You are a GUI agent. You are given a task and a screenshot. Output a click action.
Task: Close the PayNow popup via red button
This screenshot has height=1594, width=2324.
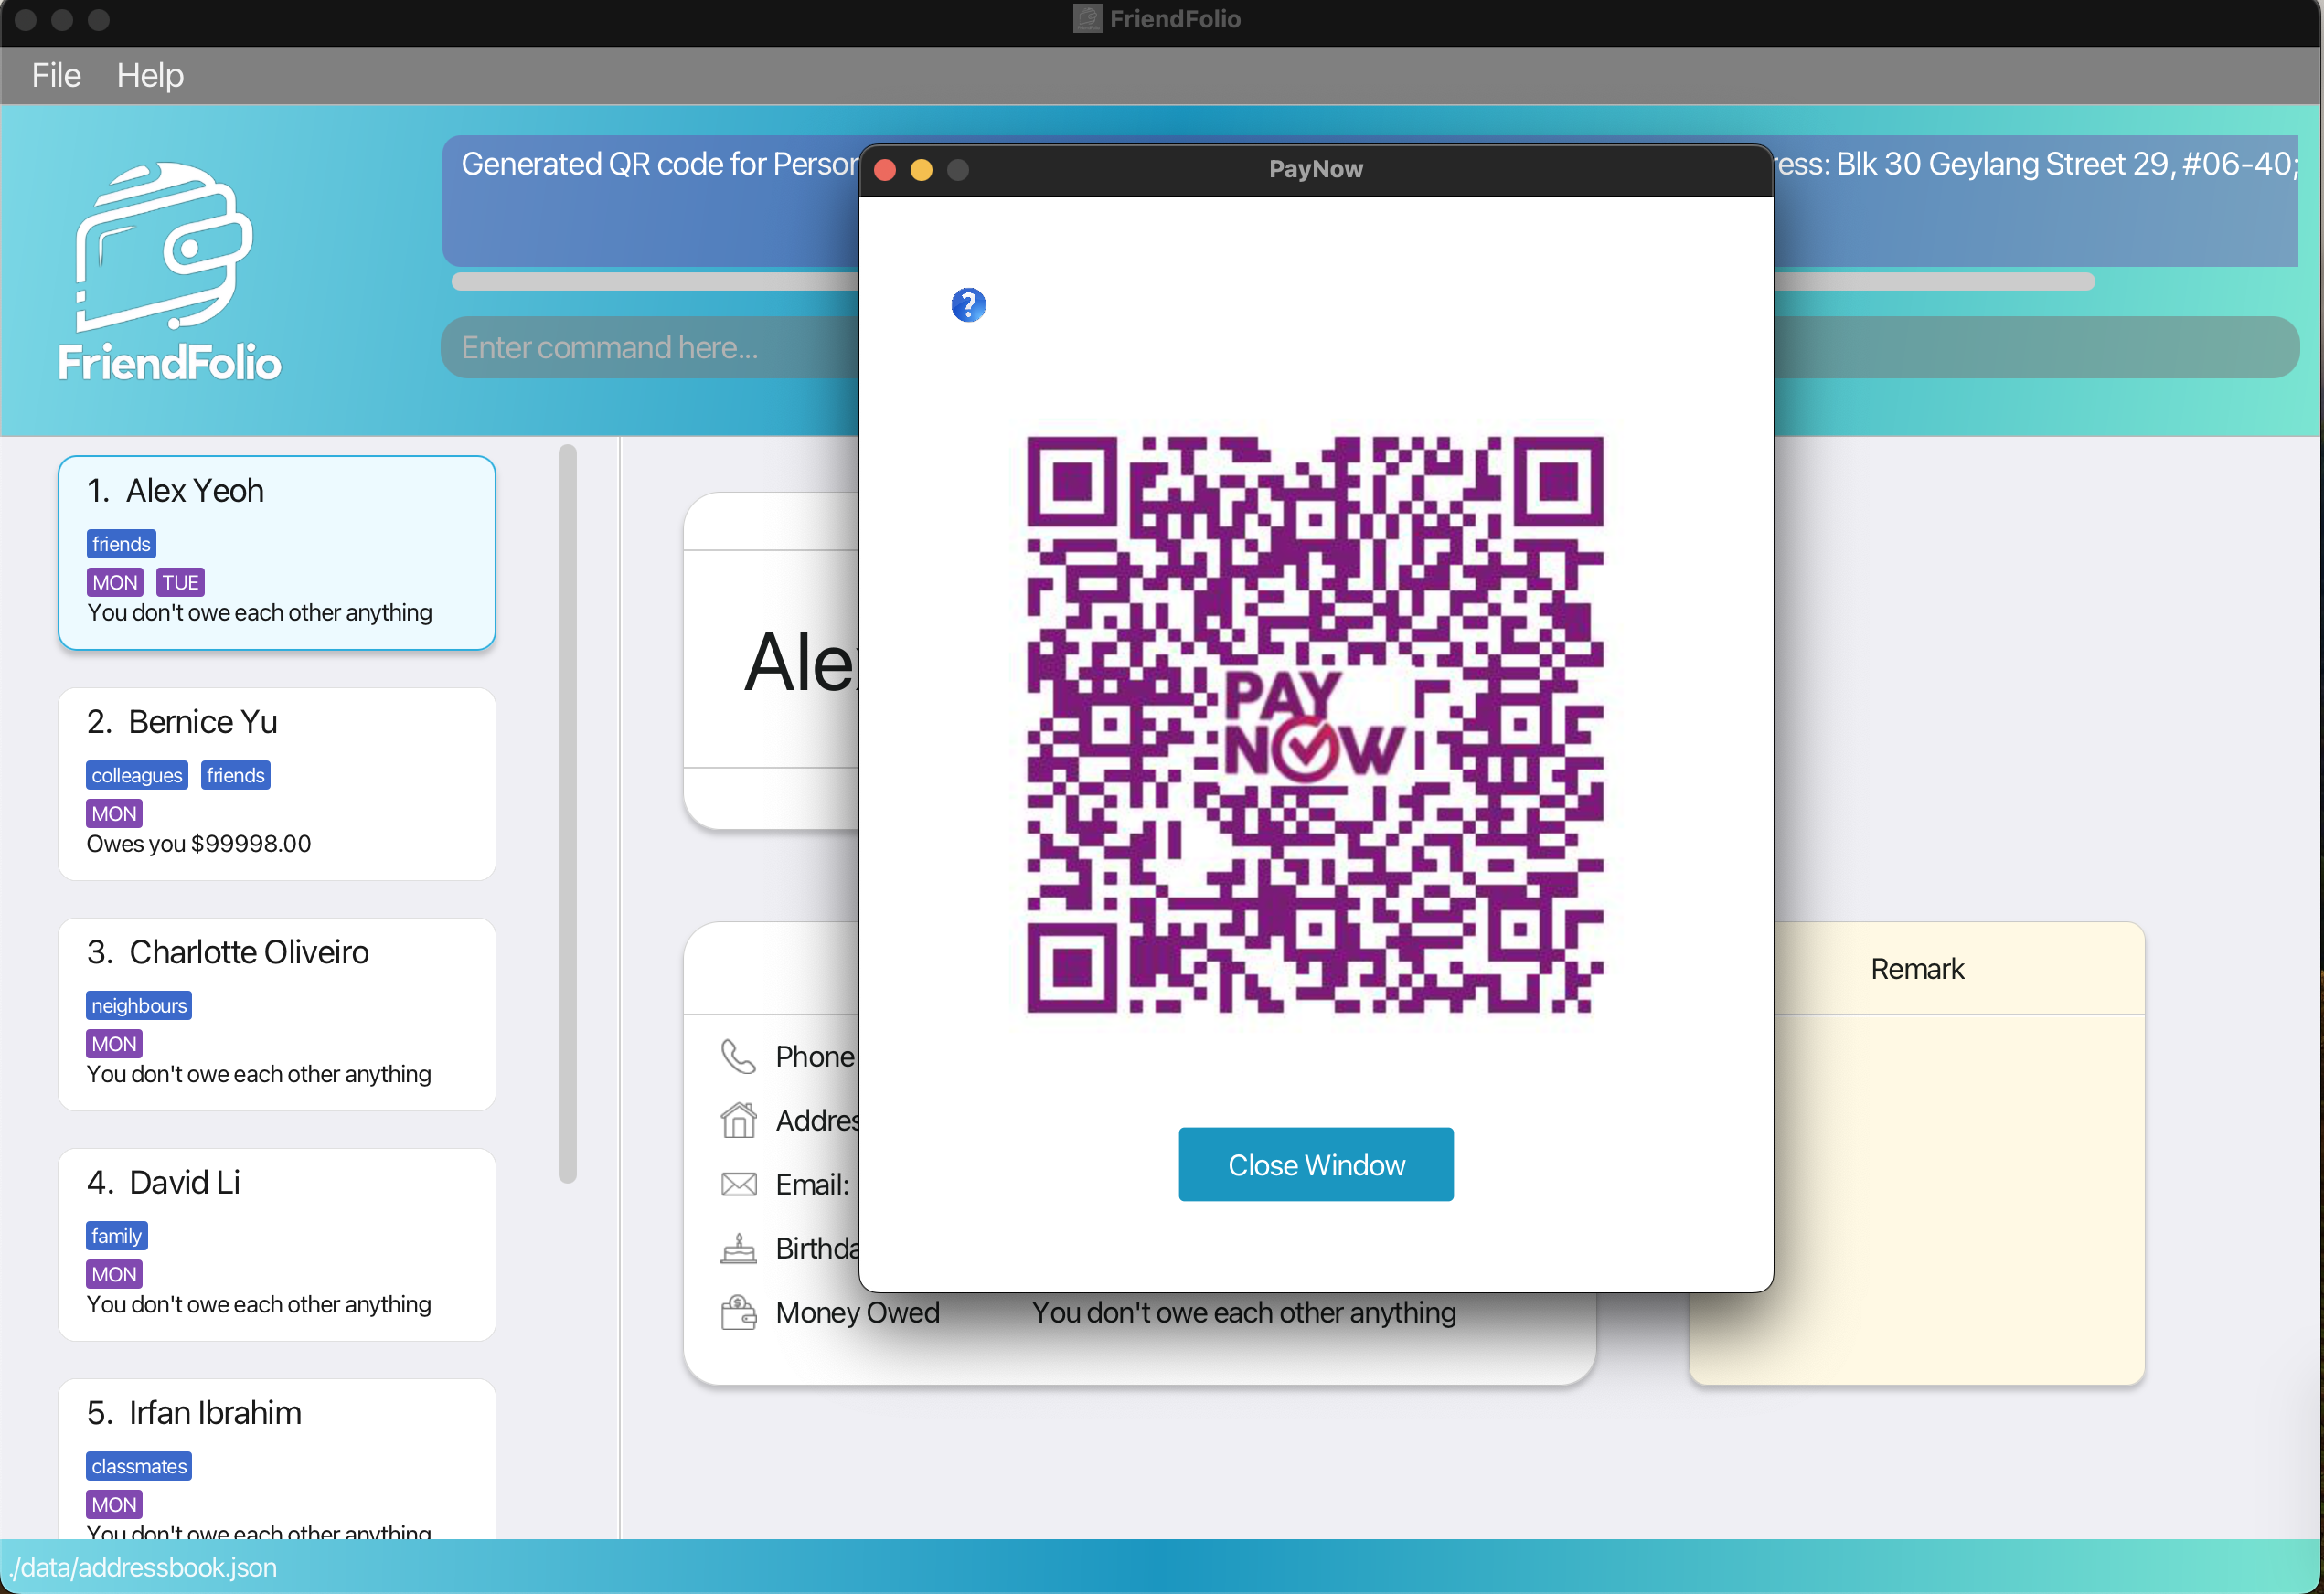pos(884,169)
